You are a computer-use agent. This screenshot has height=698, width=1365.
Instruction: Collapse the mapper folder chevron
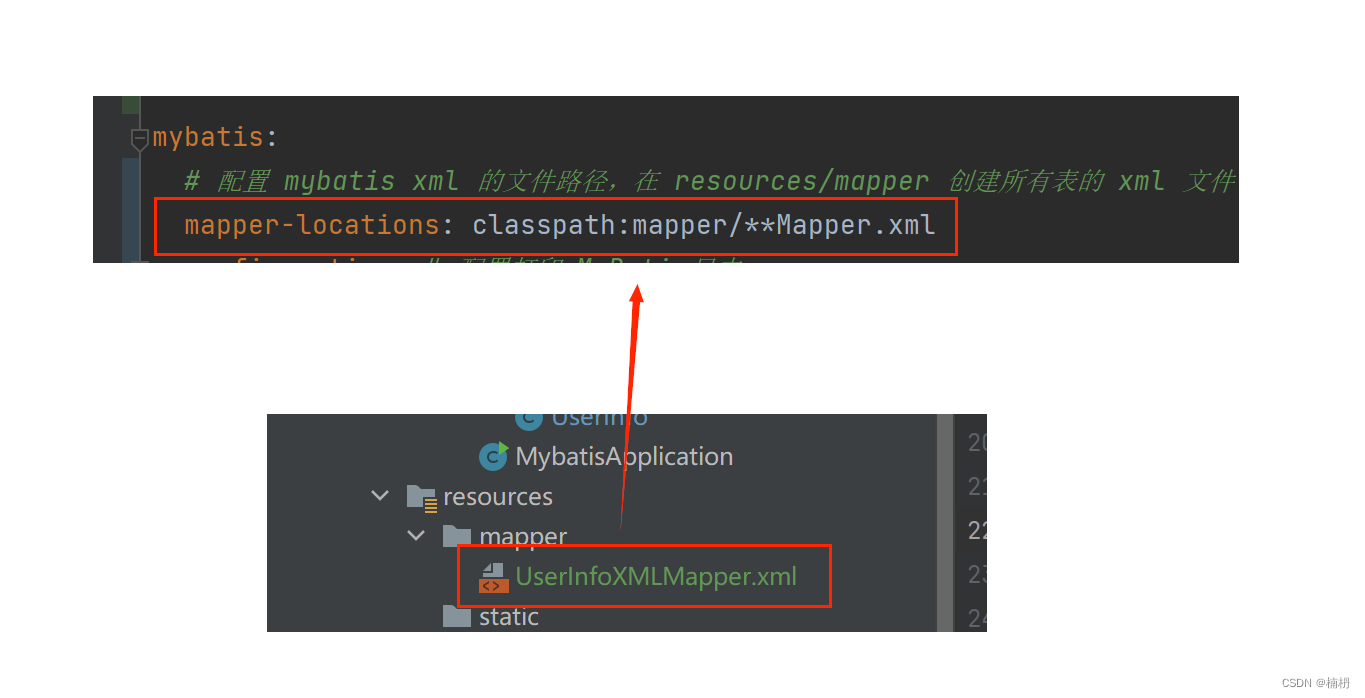(x=416, y=535)
